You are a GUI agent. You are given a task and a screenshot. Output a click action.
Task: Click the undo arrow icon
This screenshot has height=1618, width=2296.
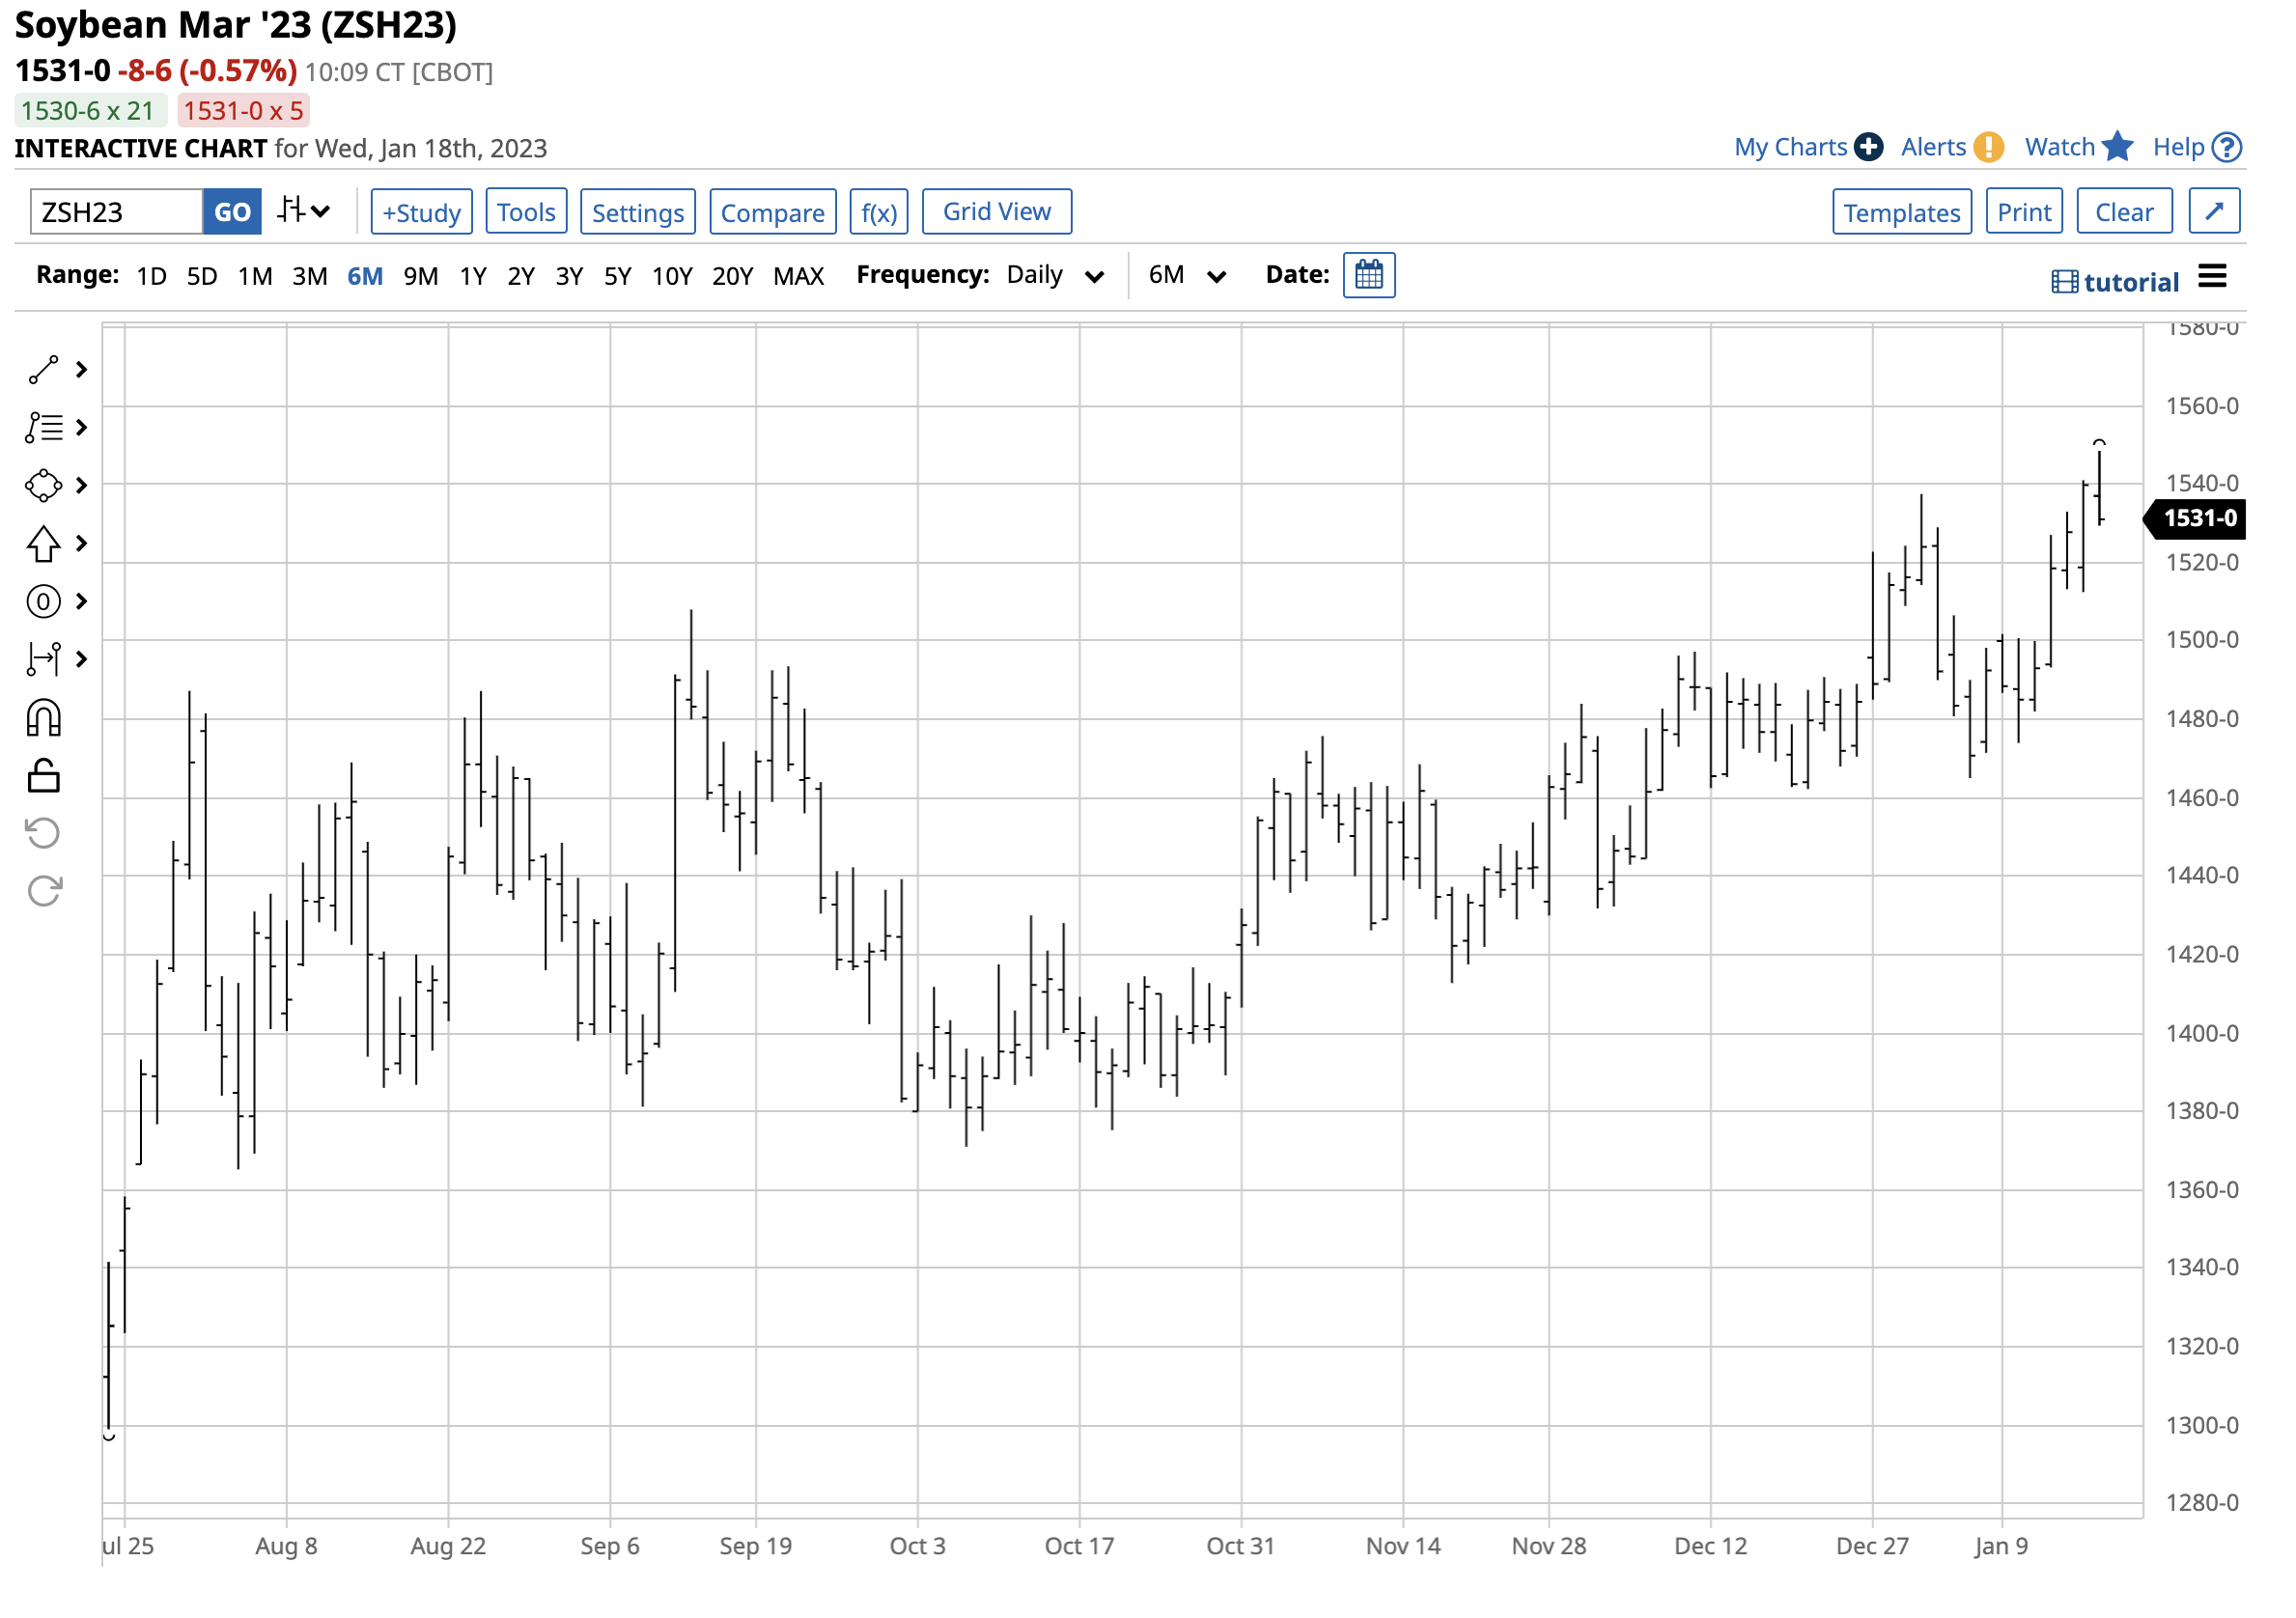(43, 833)
